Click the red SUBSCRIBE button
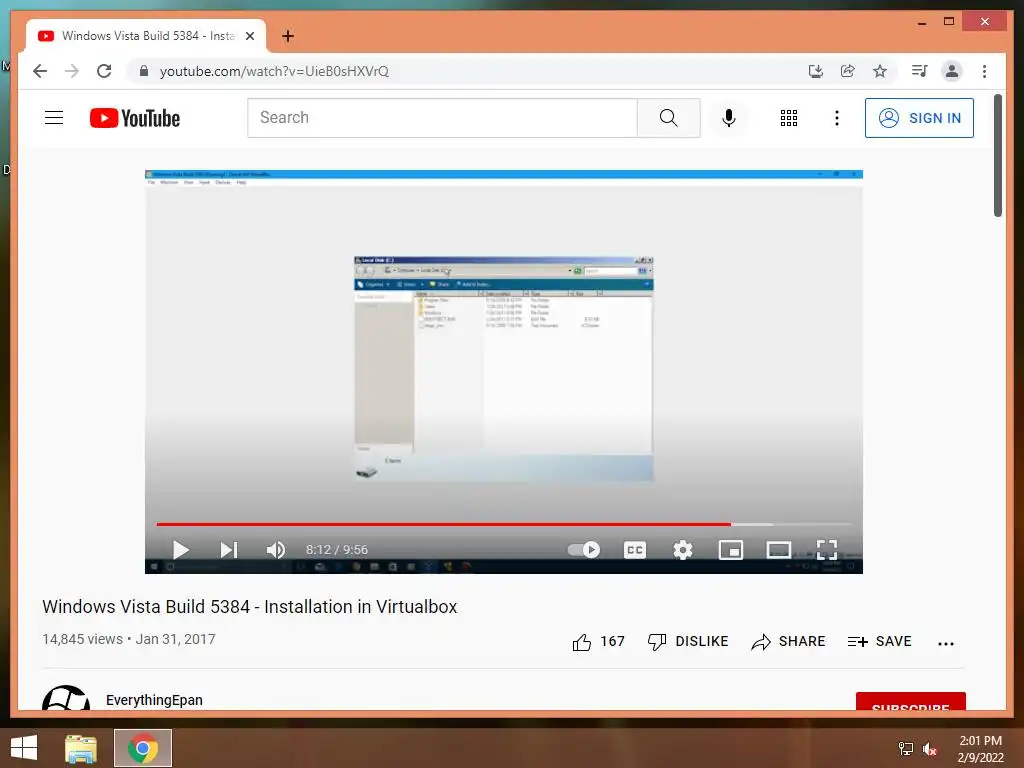 (x=910, y=703)
